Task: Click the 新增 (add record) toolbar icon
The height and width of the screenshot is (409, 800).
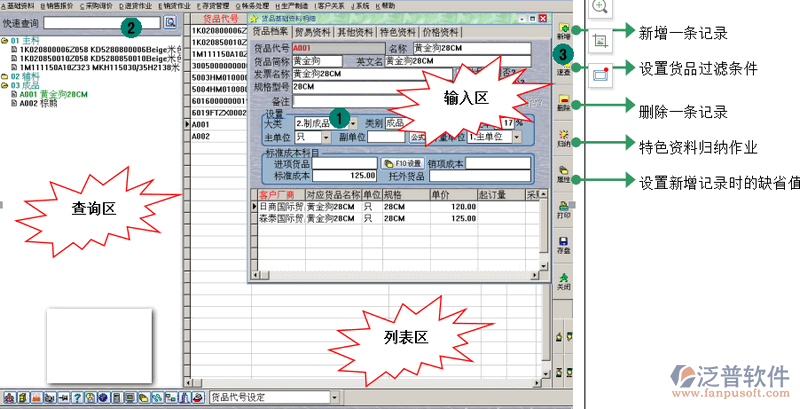Action: click(x=563, y=32)
